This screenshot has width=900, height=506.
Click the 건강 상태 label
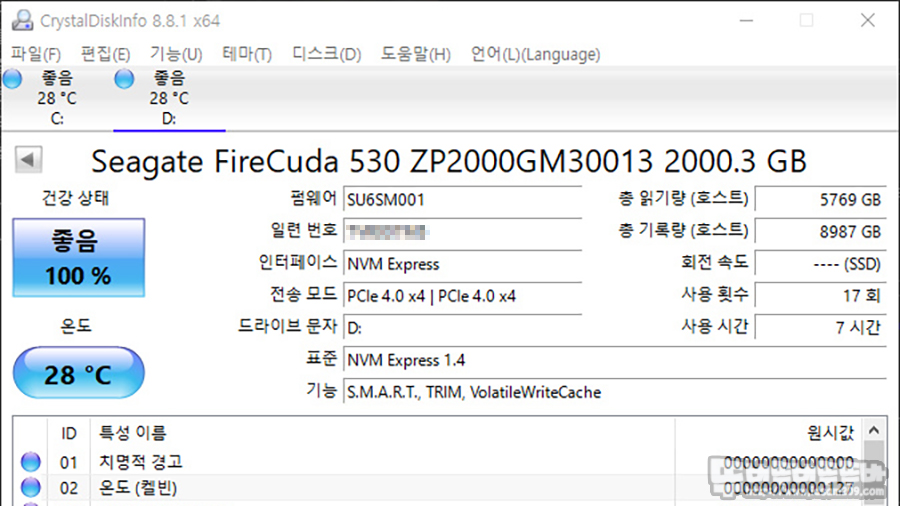click(x=75, y=198)
